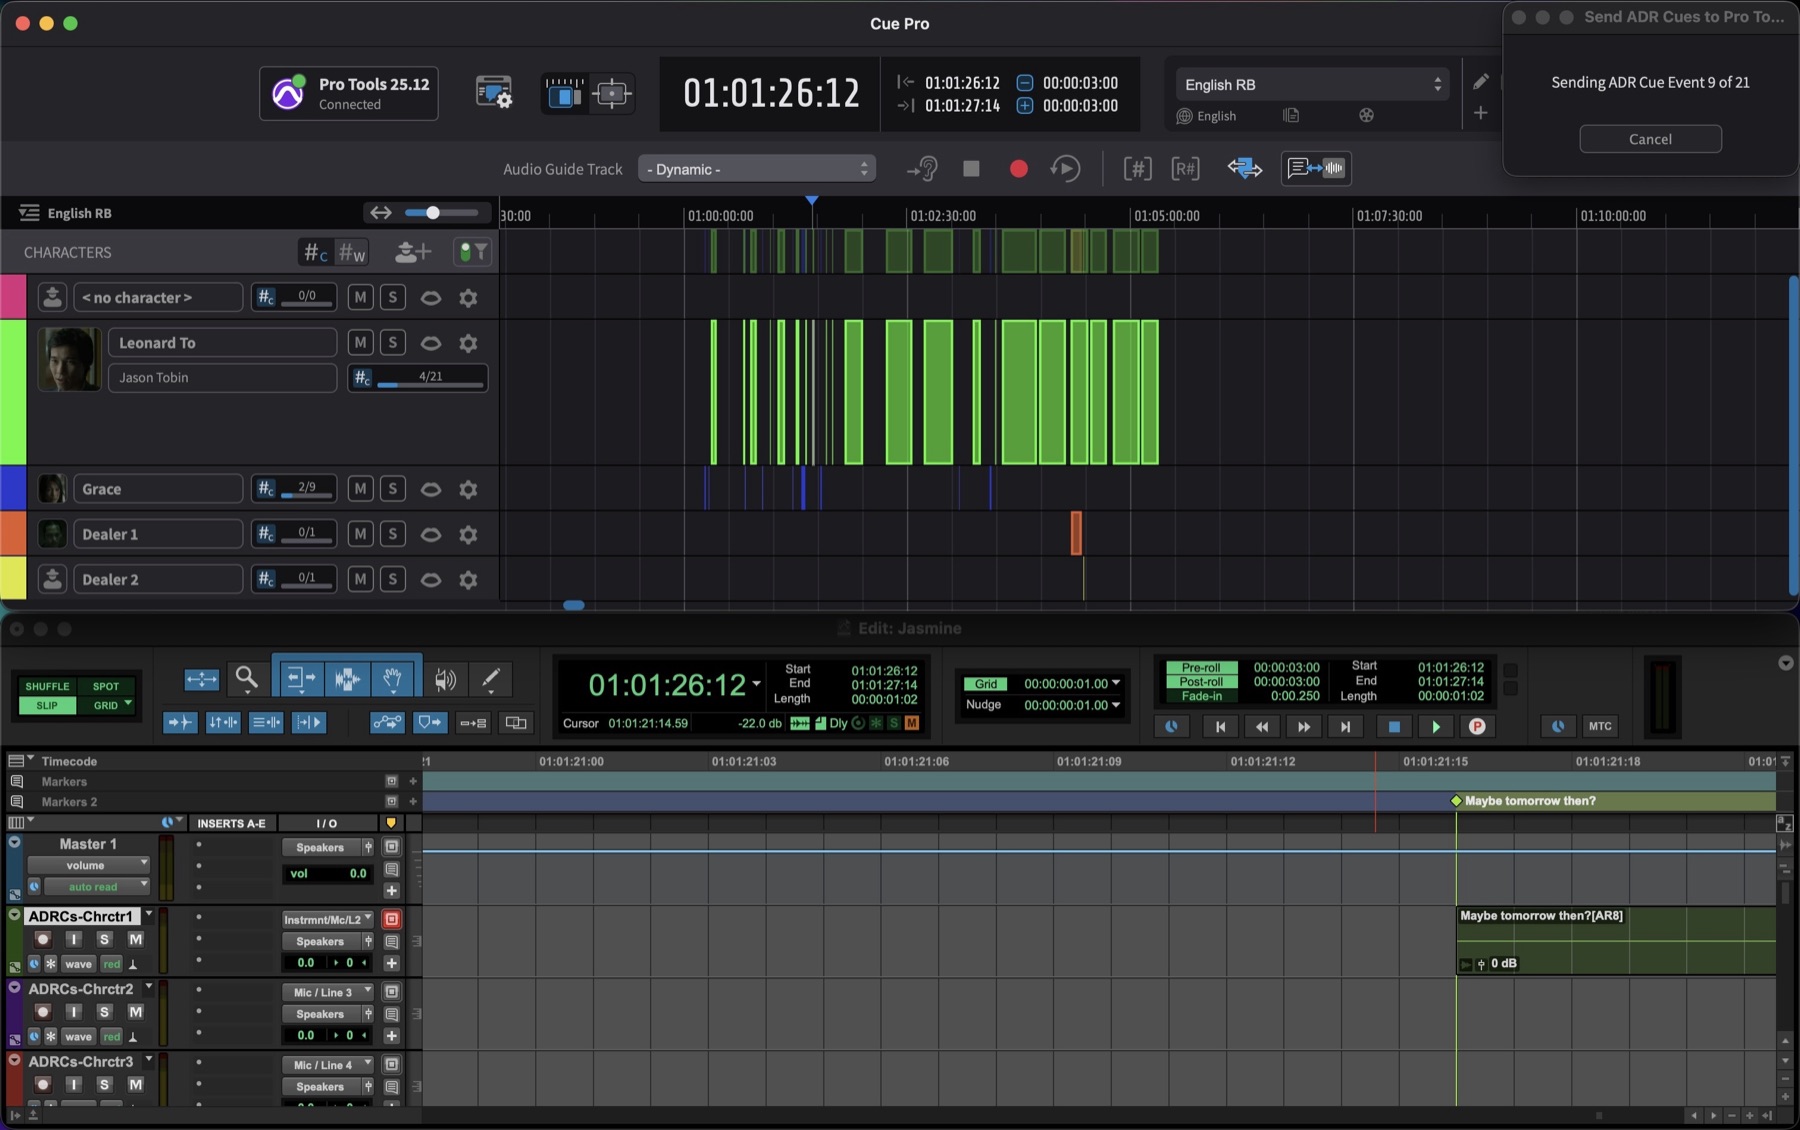Open Master 1 volume view selector
The width and height of the screenshot is (1800, 1130).
point(88,865)
